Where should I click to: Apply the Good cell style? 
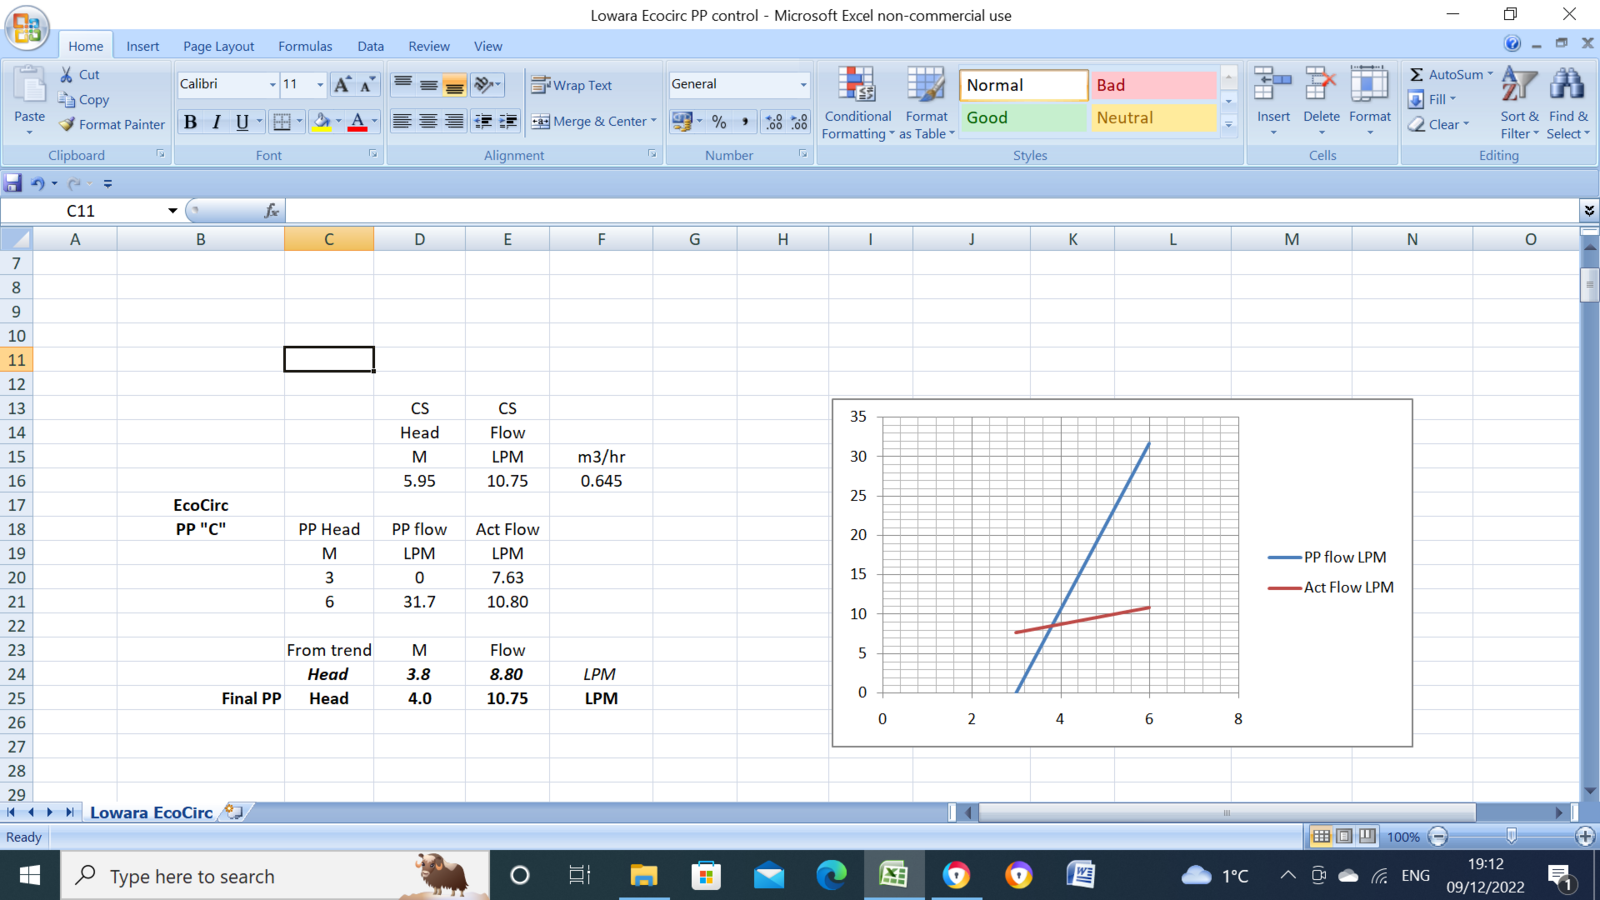pos(1022,118)
